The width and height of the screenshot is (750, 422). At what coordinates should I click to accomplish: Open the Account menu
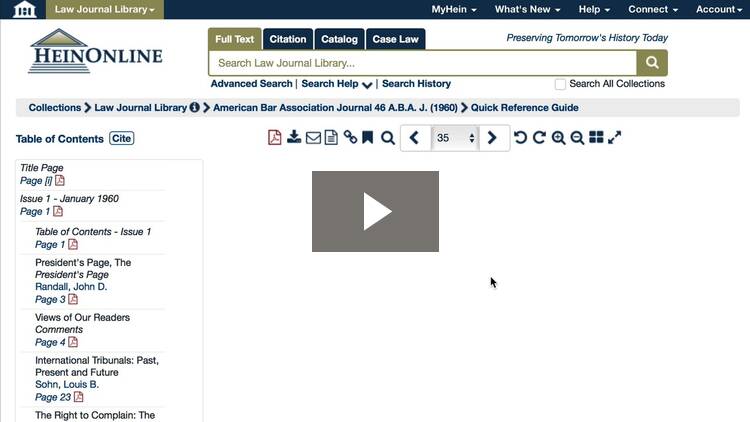(x=718, y=9)
